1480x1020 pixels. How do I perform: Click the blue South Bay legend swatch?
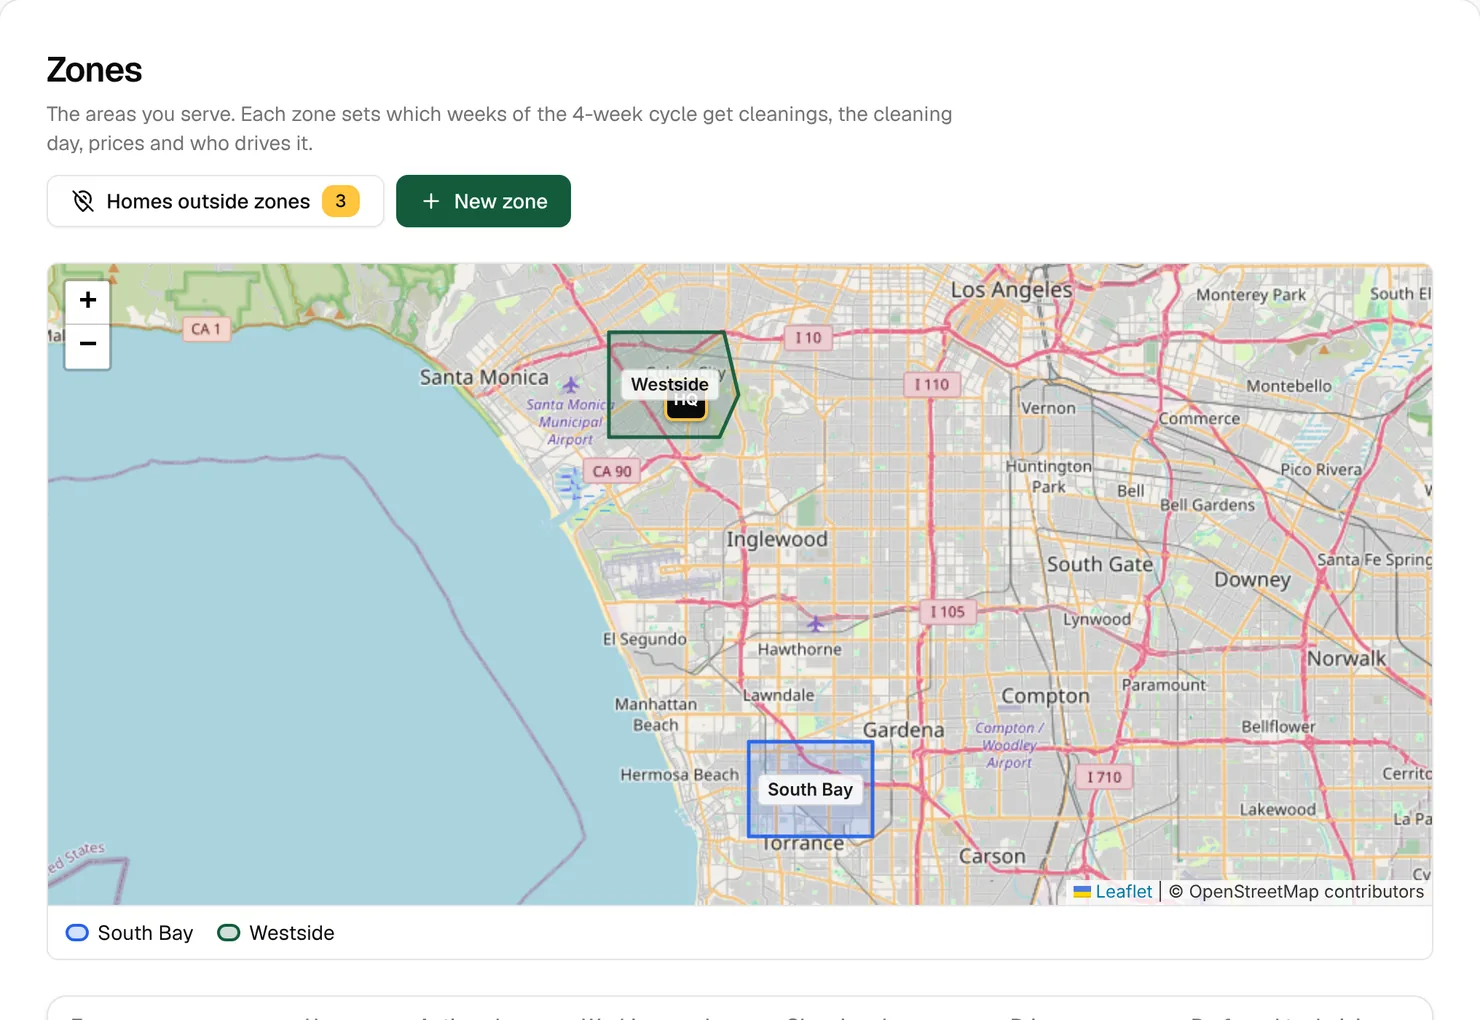click(77, 933)
